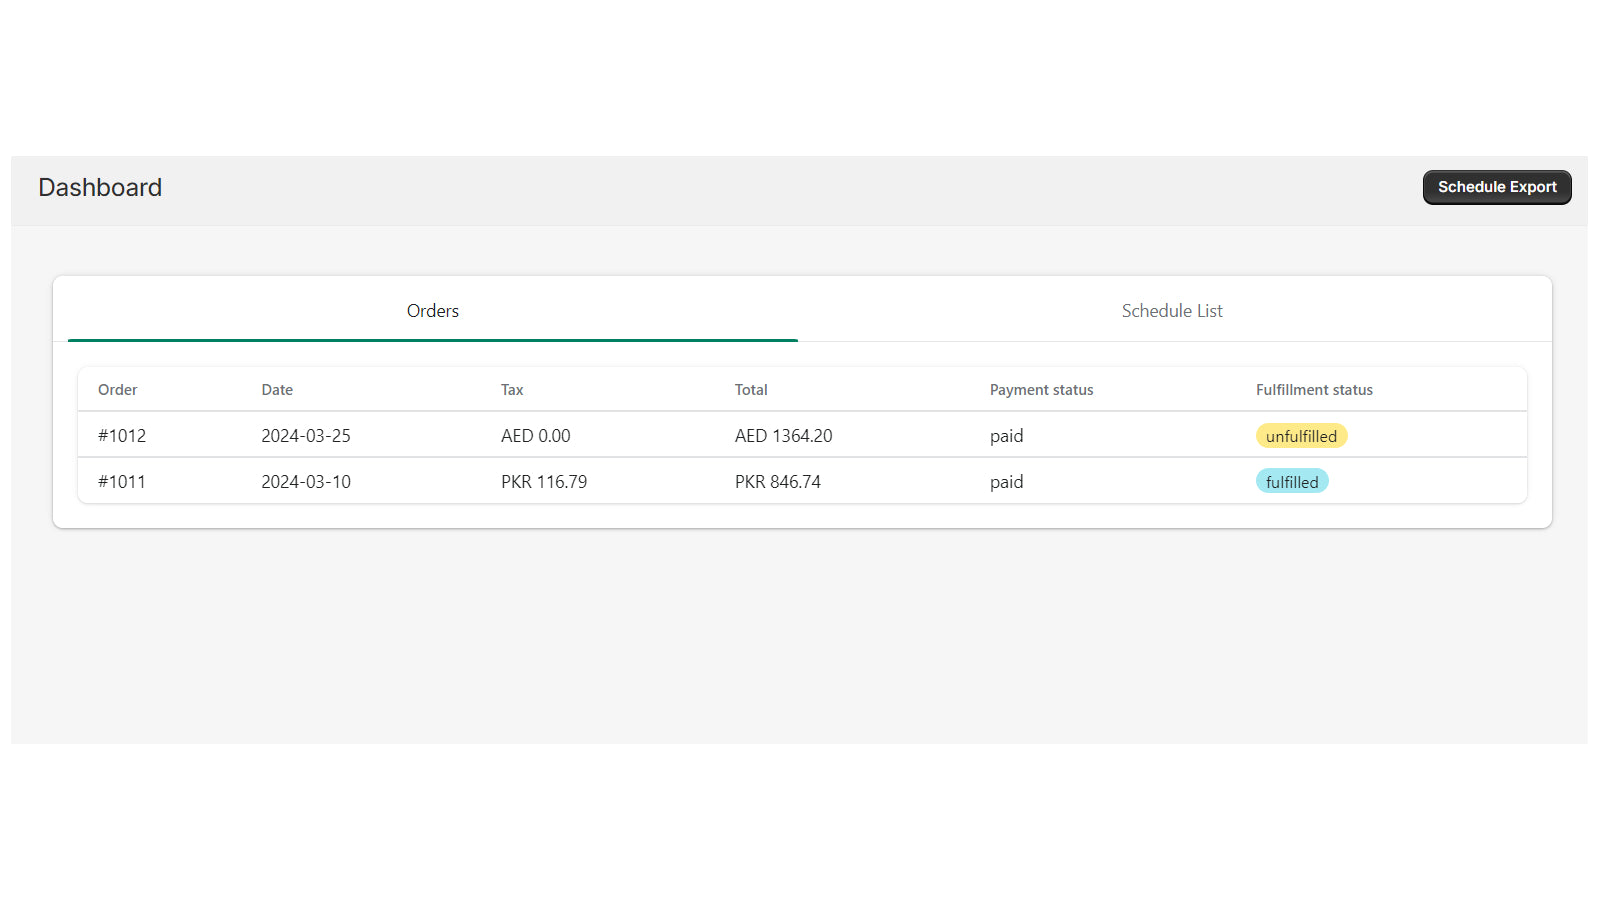Click the Date column header
The height and width of the screenshot is (900, 1600).
276,389
